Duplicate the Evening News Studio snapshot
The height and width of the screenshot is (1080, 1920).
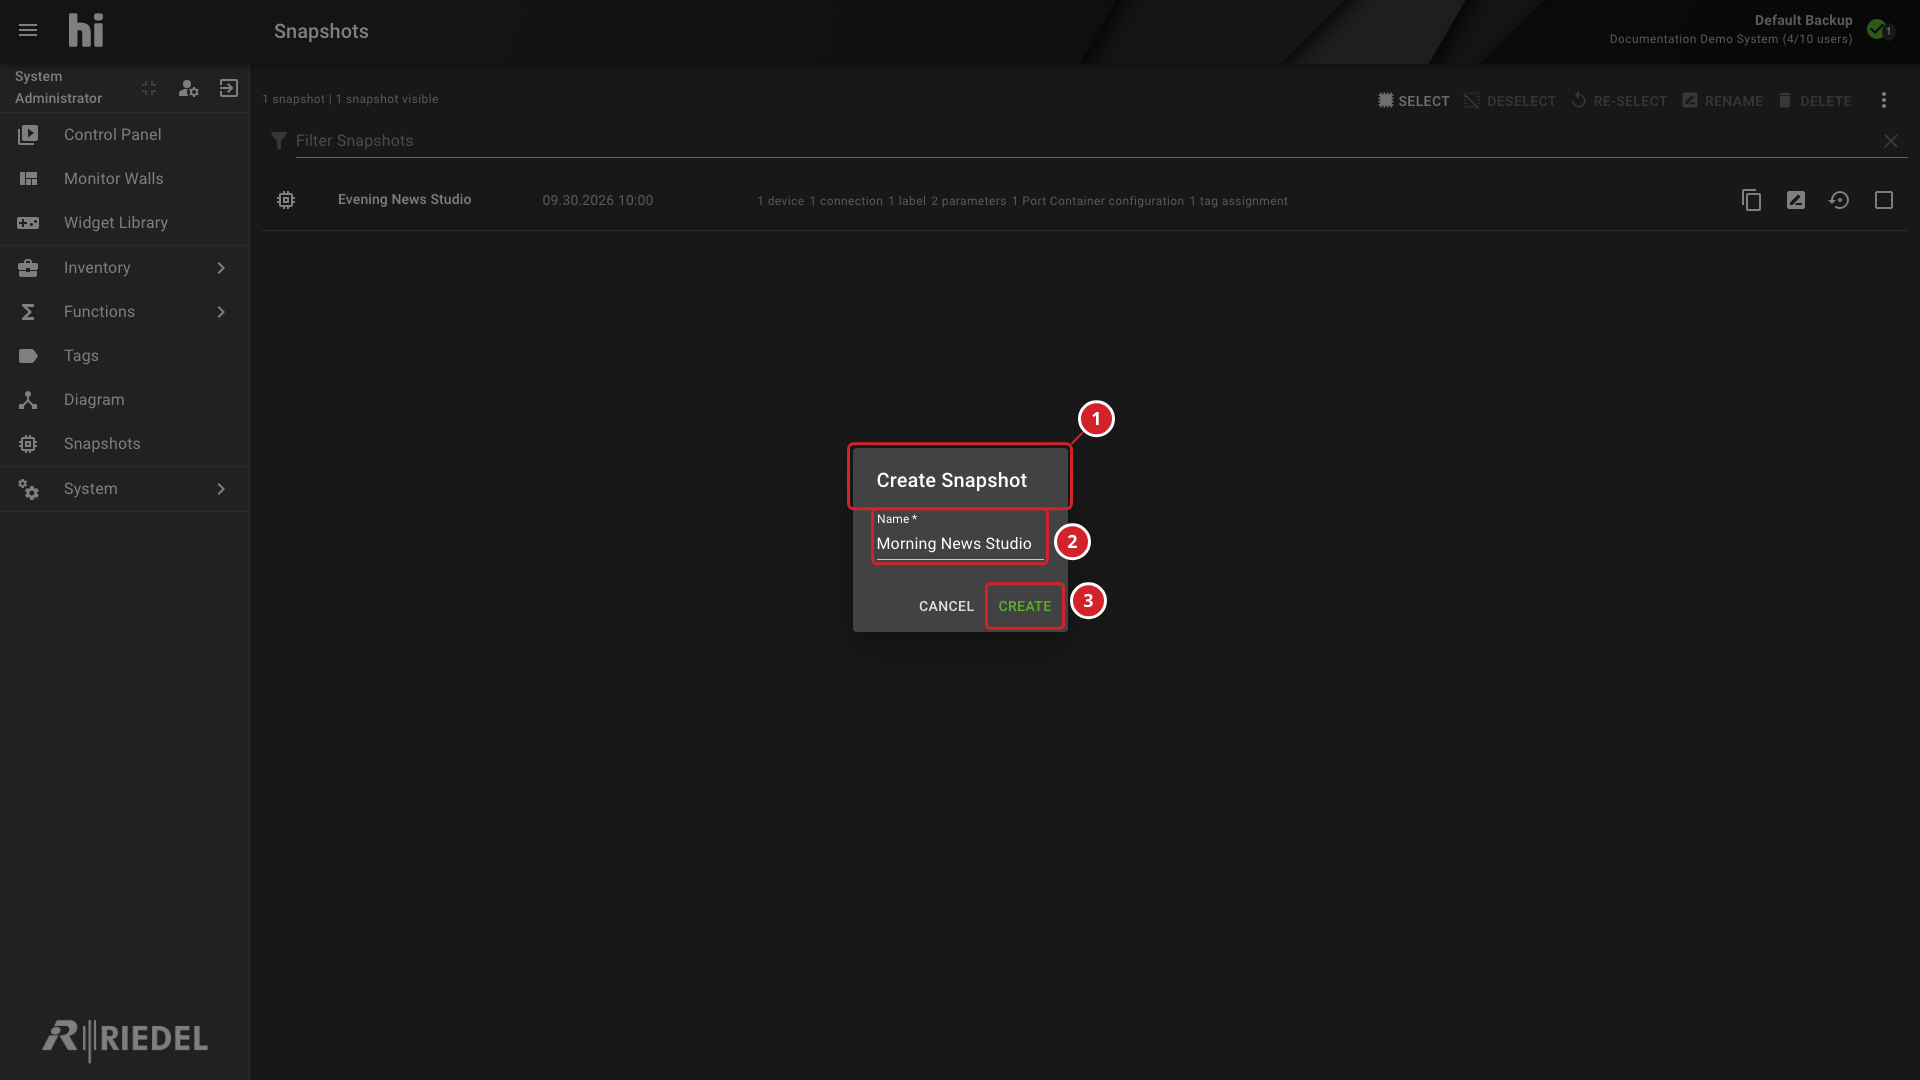pos(1751,200)
